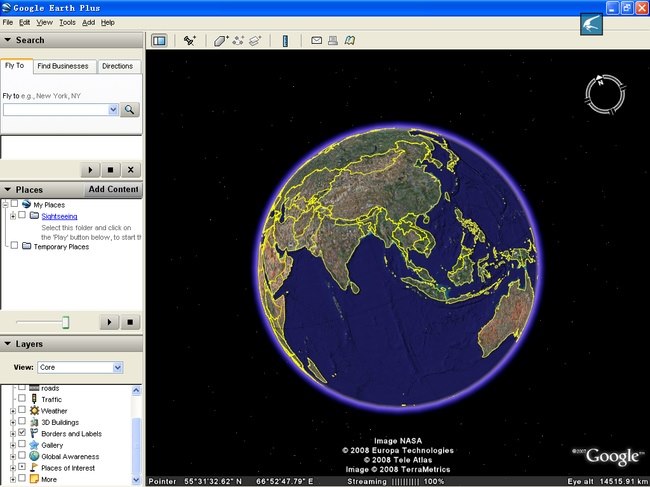Collapse the Places panel
The image size is (650, 487).
(x=7, y=189)
